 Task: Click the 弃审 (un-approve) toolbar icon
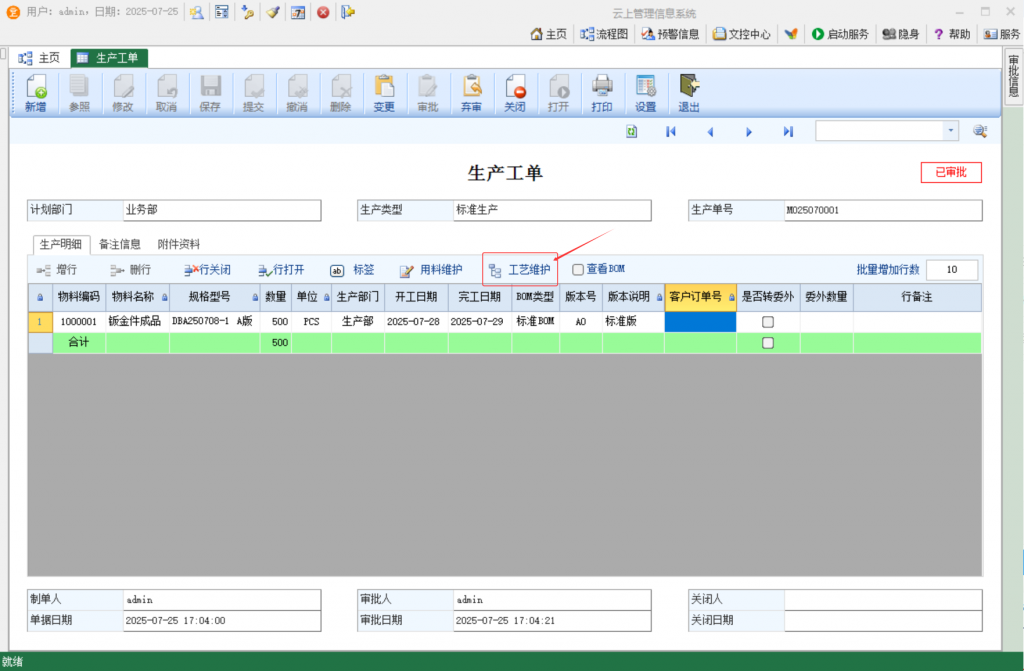coord(472,93)
